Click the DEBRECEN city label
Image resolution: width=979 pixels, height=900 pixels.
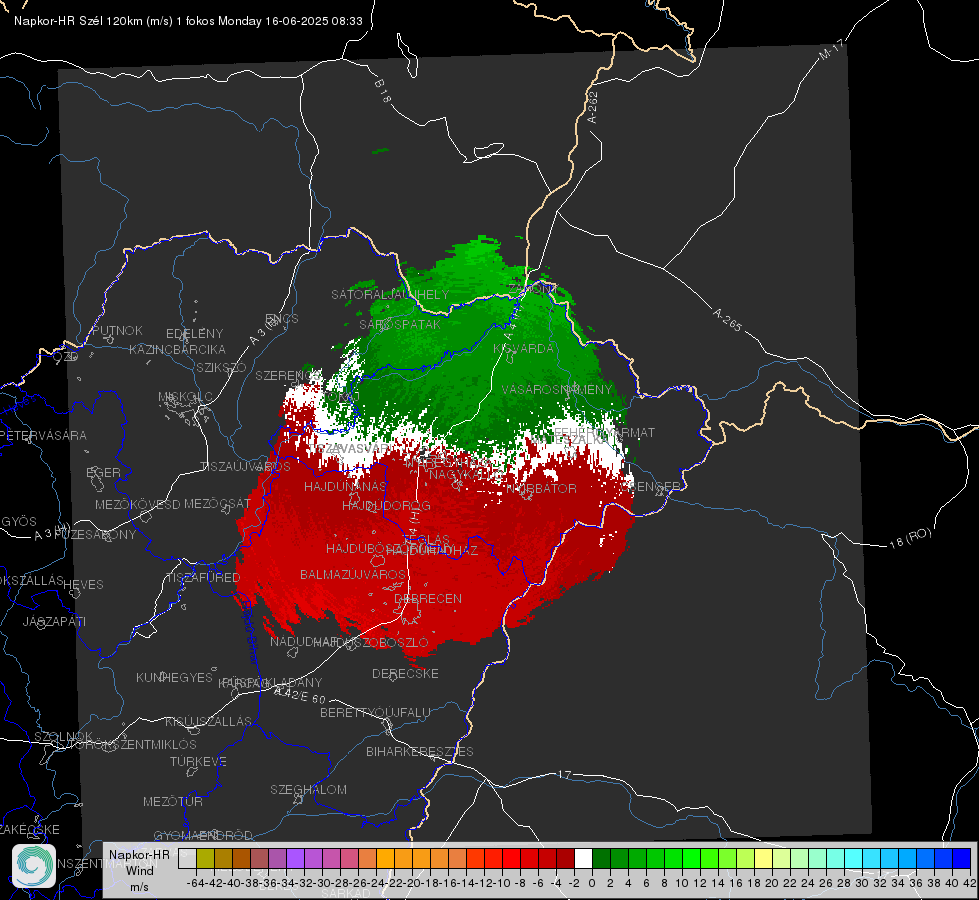[x=428, y=598]
